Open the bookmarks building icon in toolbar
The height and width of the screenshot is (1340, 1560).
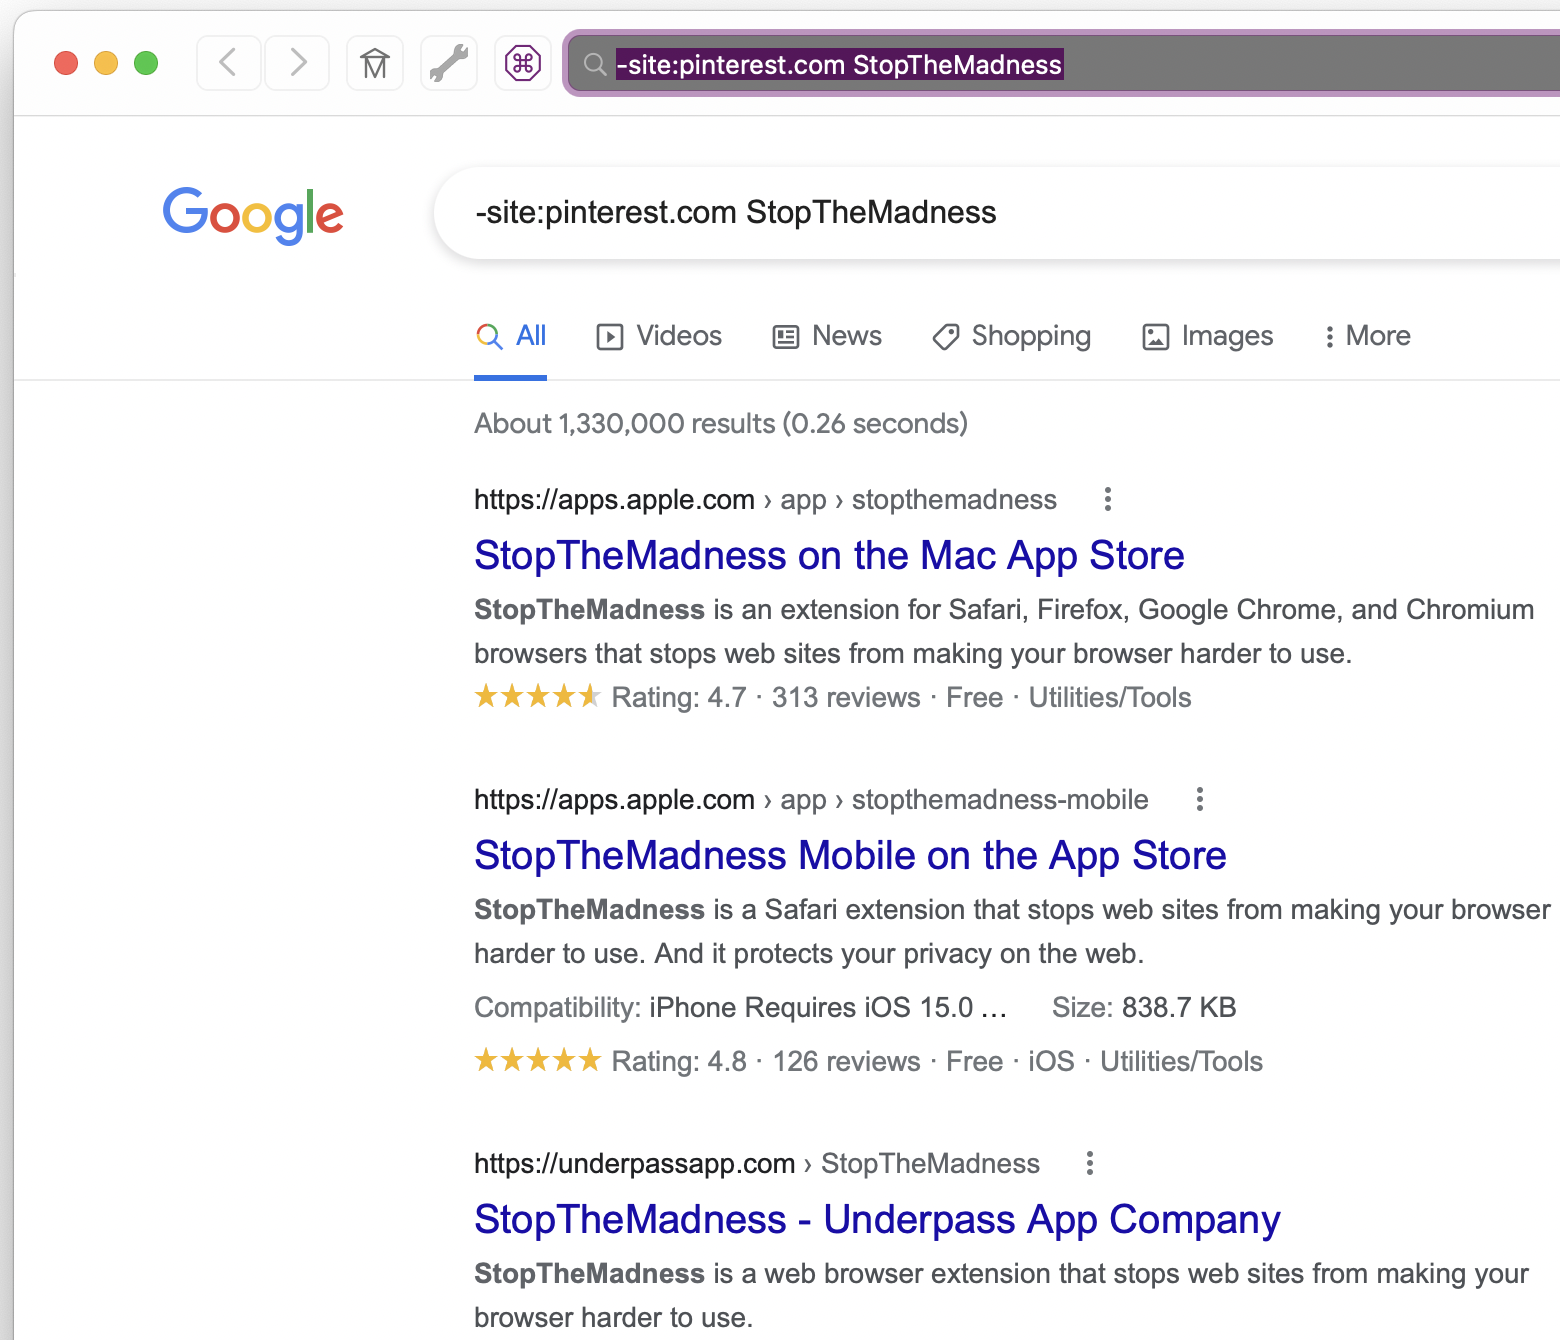(375, 63)
